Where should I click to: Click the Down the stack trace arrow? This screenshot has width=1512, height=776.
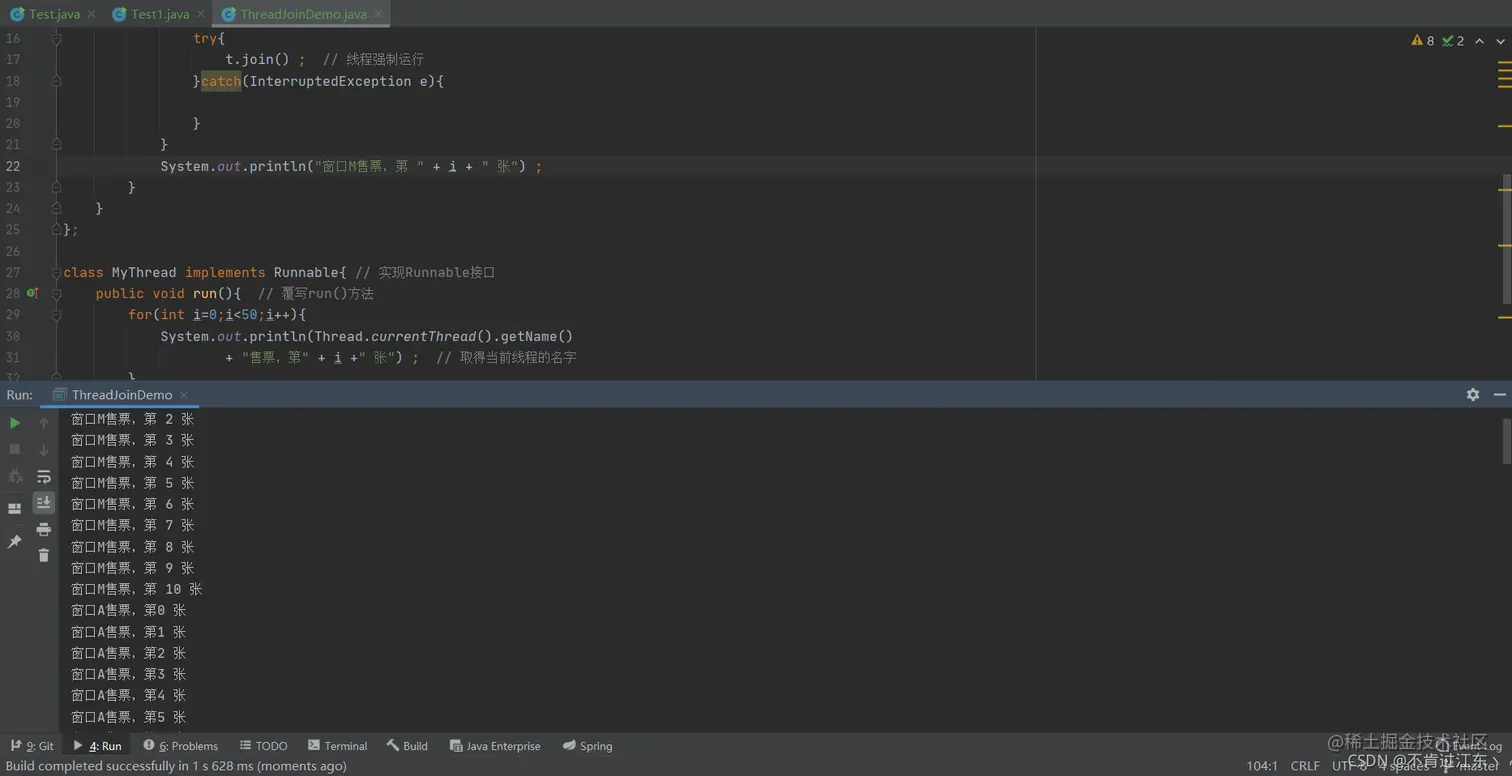pyautogui.click(x=43, y=449)
